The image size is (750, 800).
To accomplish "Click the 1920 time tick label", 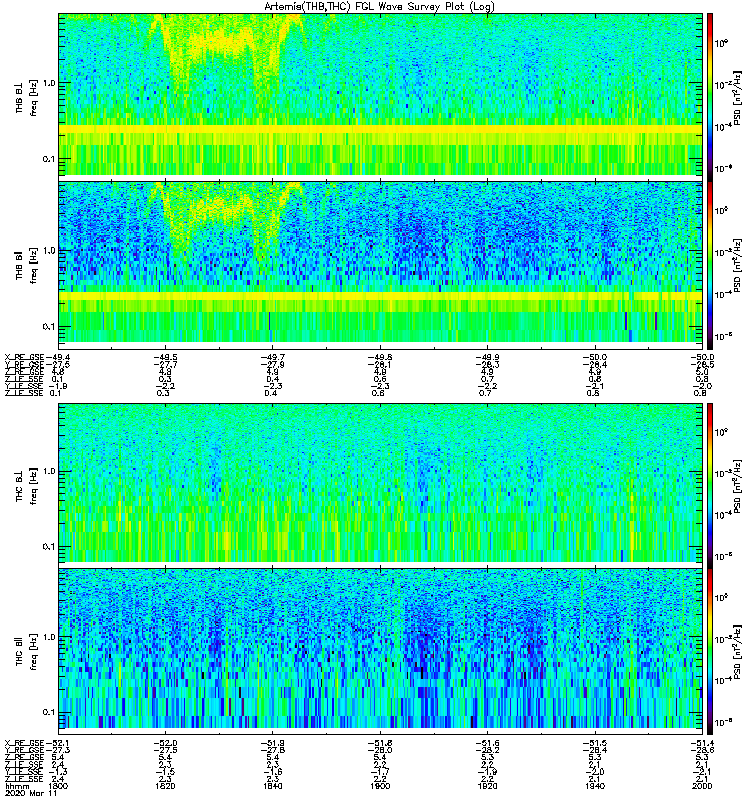I will click(x=487, y=786).
